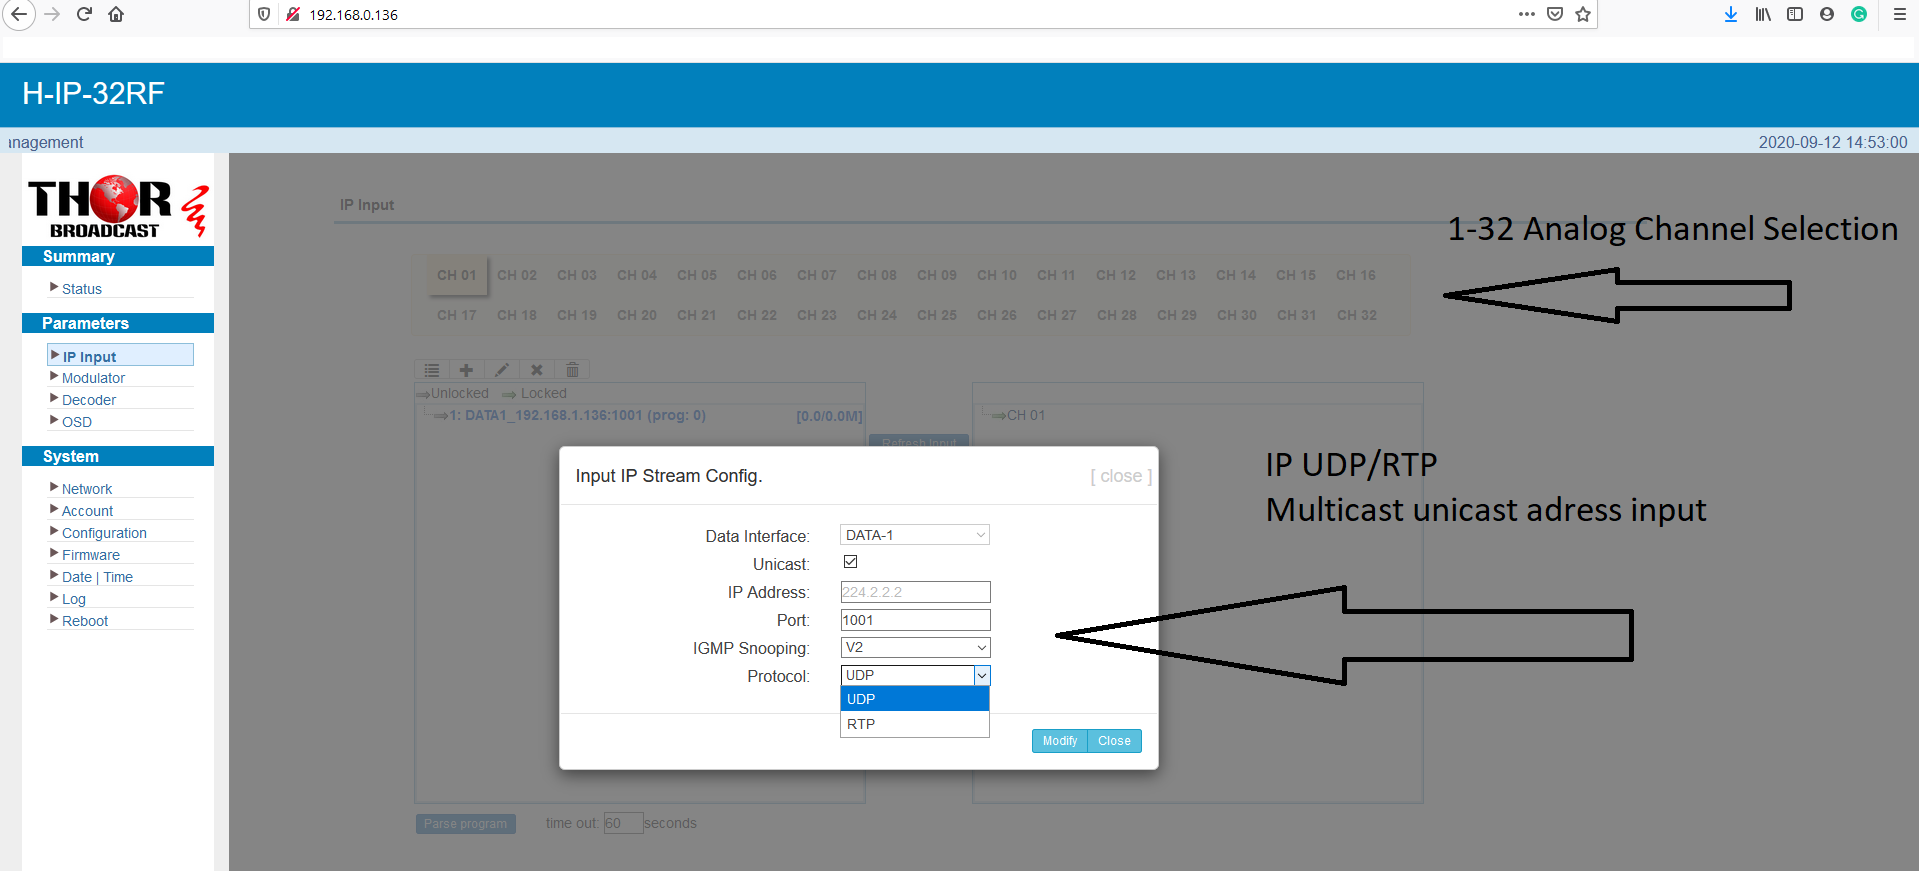Open the Firmware page link

[x=91, y=555]
